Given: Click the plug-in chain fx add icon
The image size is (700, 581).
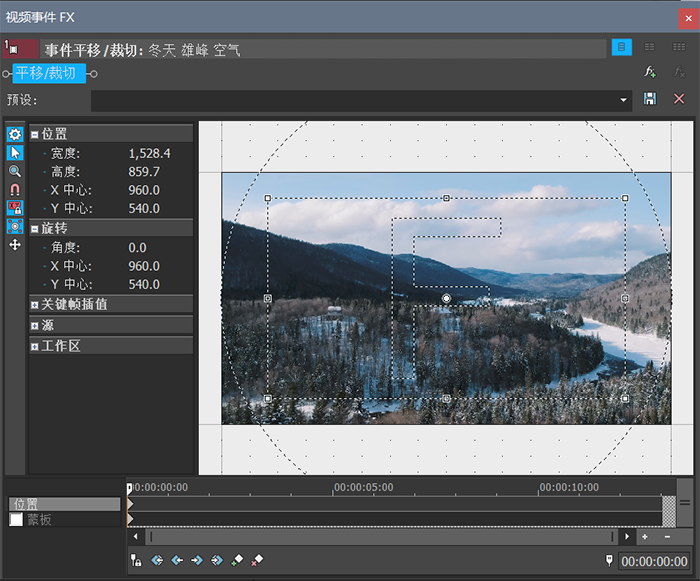Looking at the screenshot, I should [650, 72].
